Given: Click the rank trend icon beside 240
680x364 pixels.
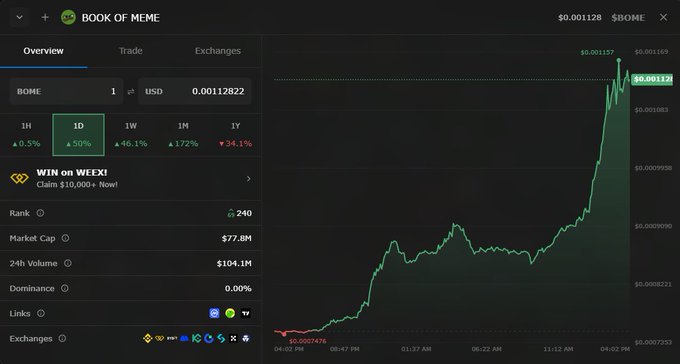Looking at the screenshot, I should [x=231, y=213].
